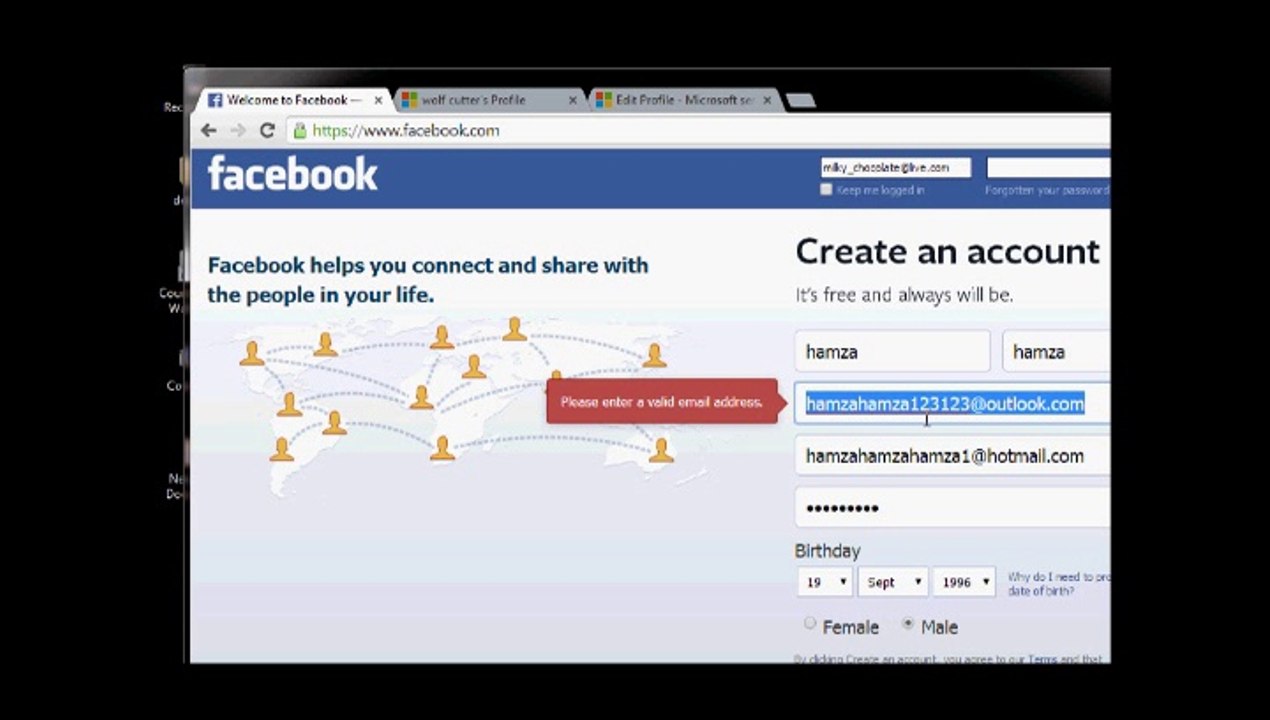The image size is (1270, 720).
Task: Open the birthday month dropdown showing Sept
Action: coord(893,582)
